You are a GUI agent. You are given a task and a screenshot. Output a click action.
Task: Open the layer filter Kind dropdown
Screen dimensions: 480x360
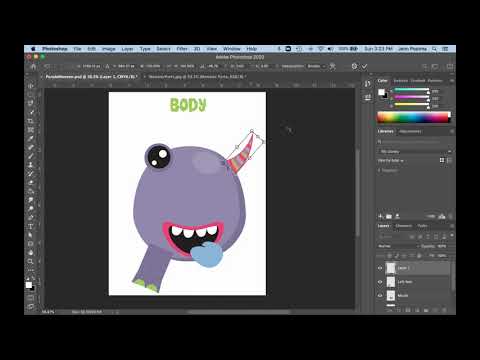(x=393, y=237)
